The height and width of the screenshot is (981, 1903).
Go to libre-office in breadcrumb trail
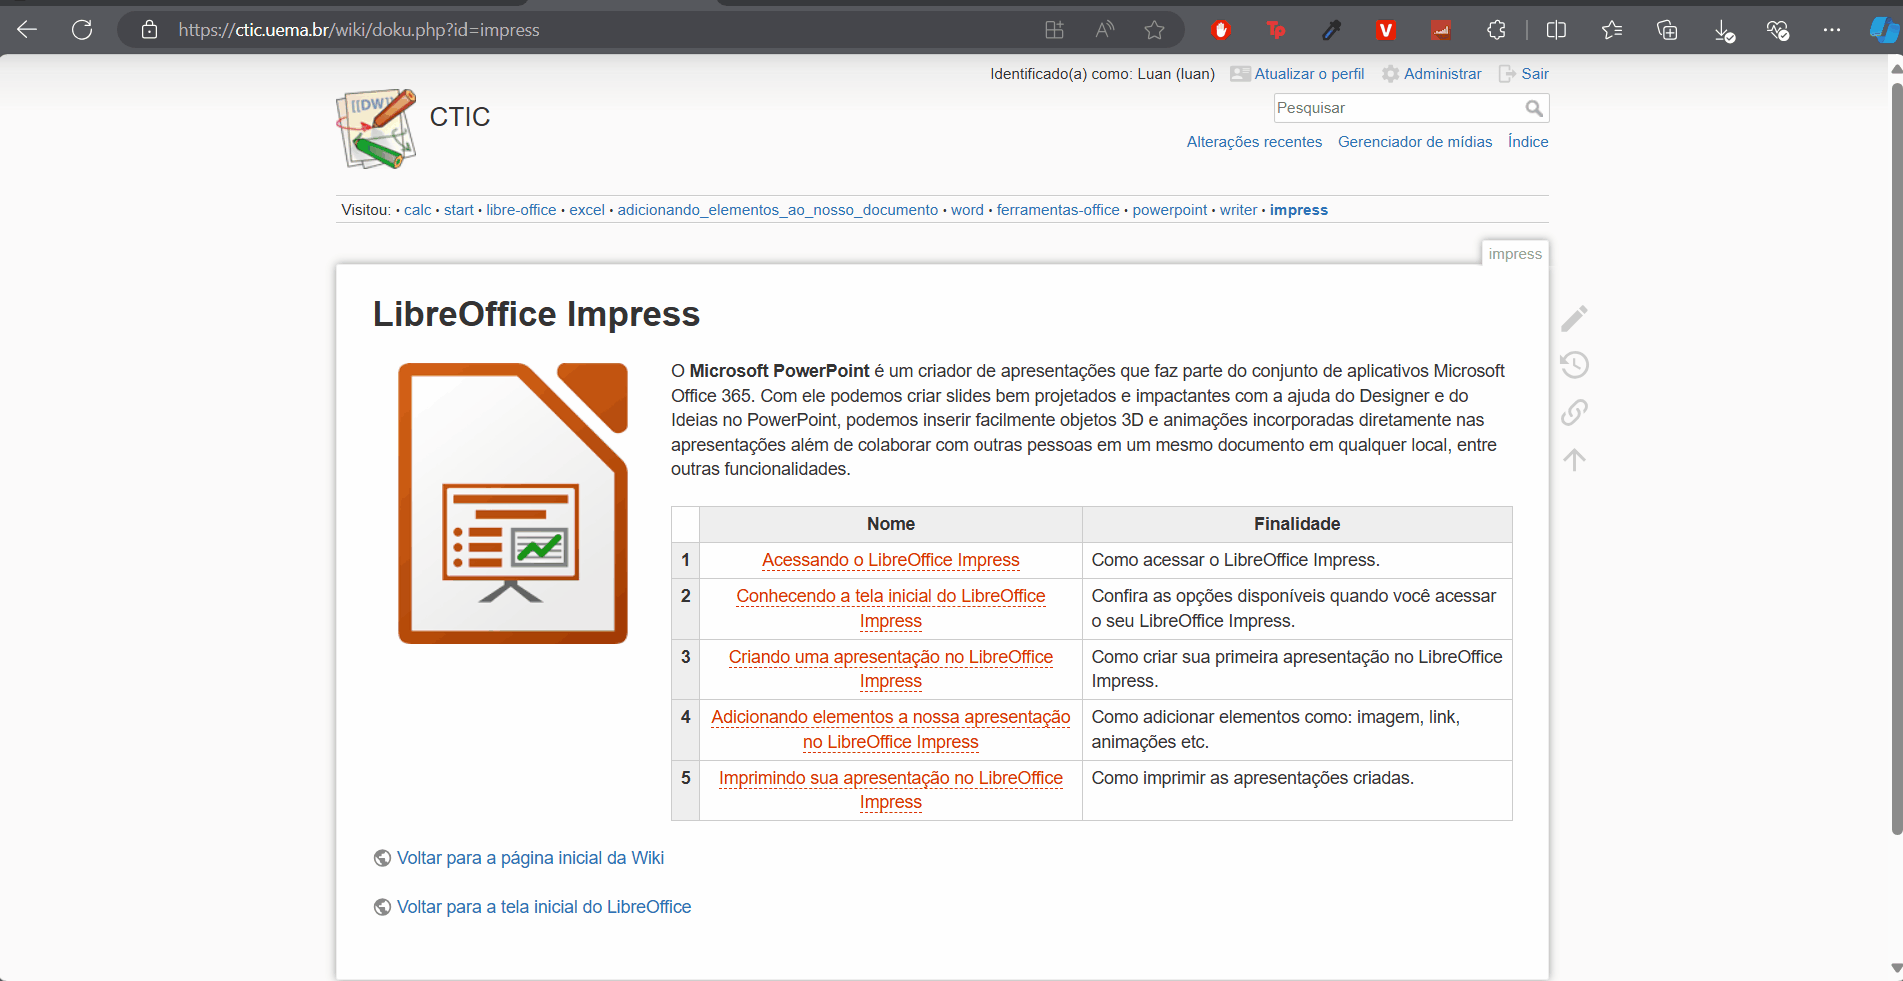click(521, 210)
